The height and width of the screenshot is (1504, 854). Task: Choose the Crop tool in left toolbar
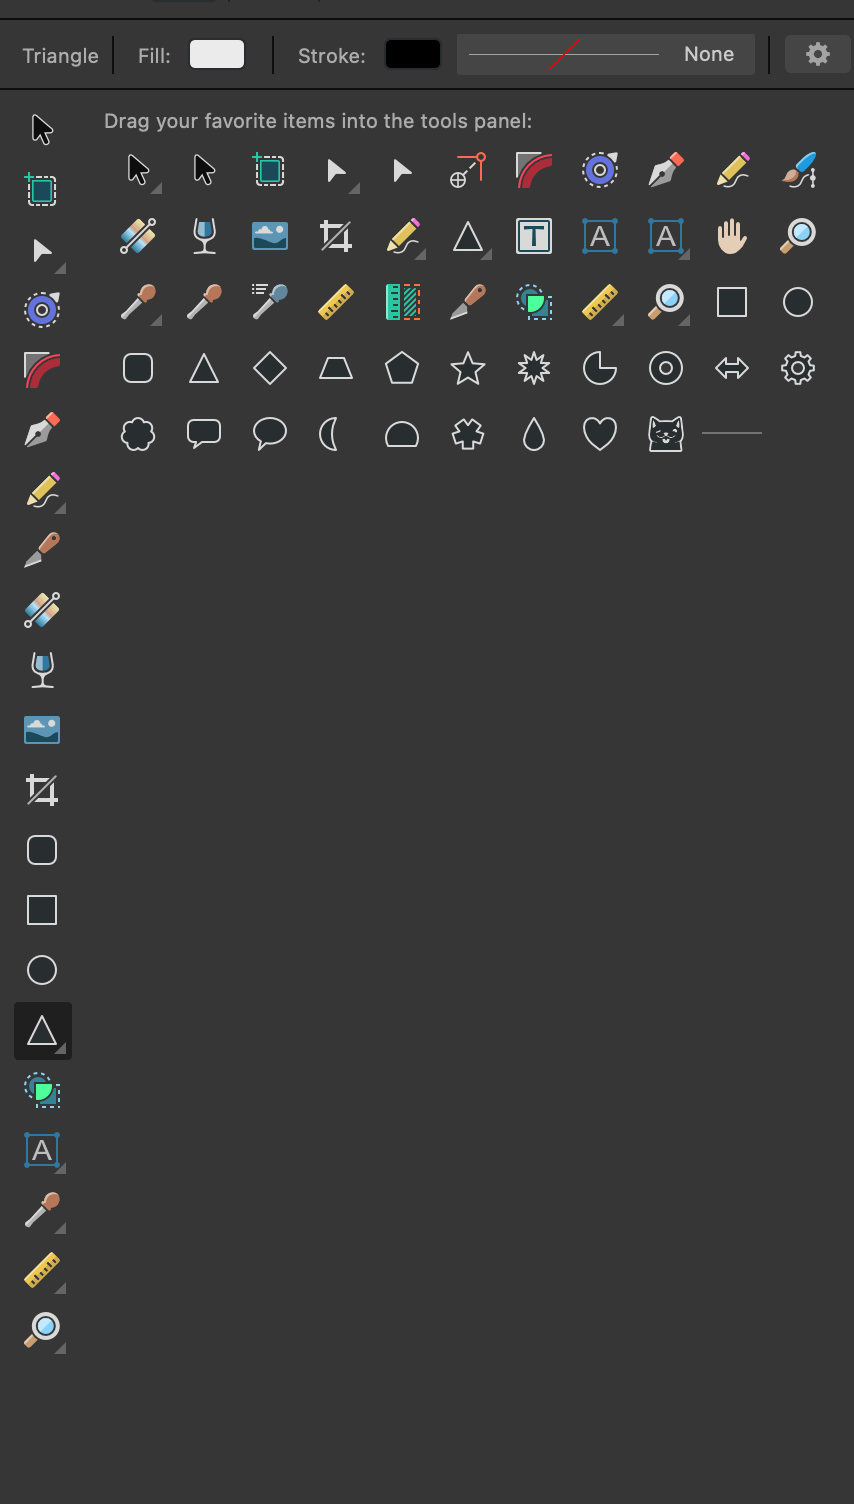(x=42, y=790)
